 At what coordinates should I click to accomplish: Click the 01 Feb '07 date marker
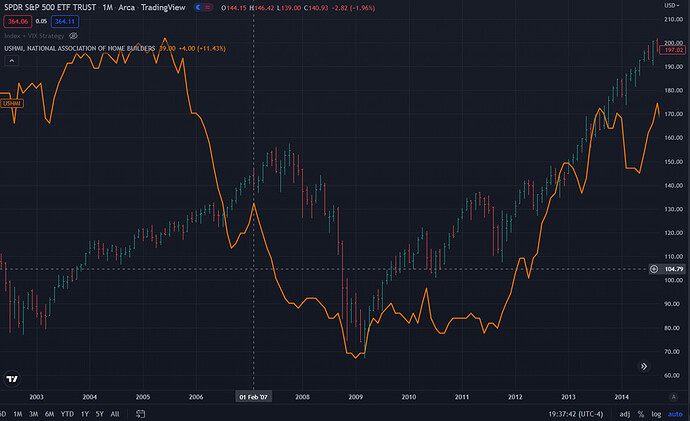click(253, 397)
